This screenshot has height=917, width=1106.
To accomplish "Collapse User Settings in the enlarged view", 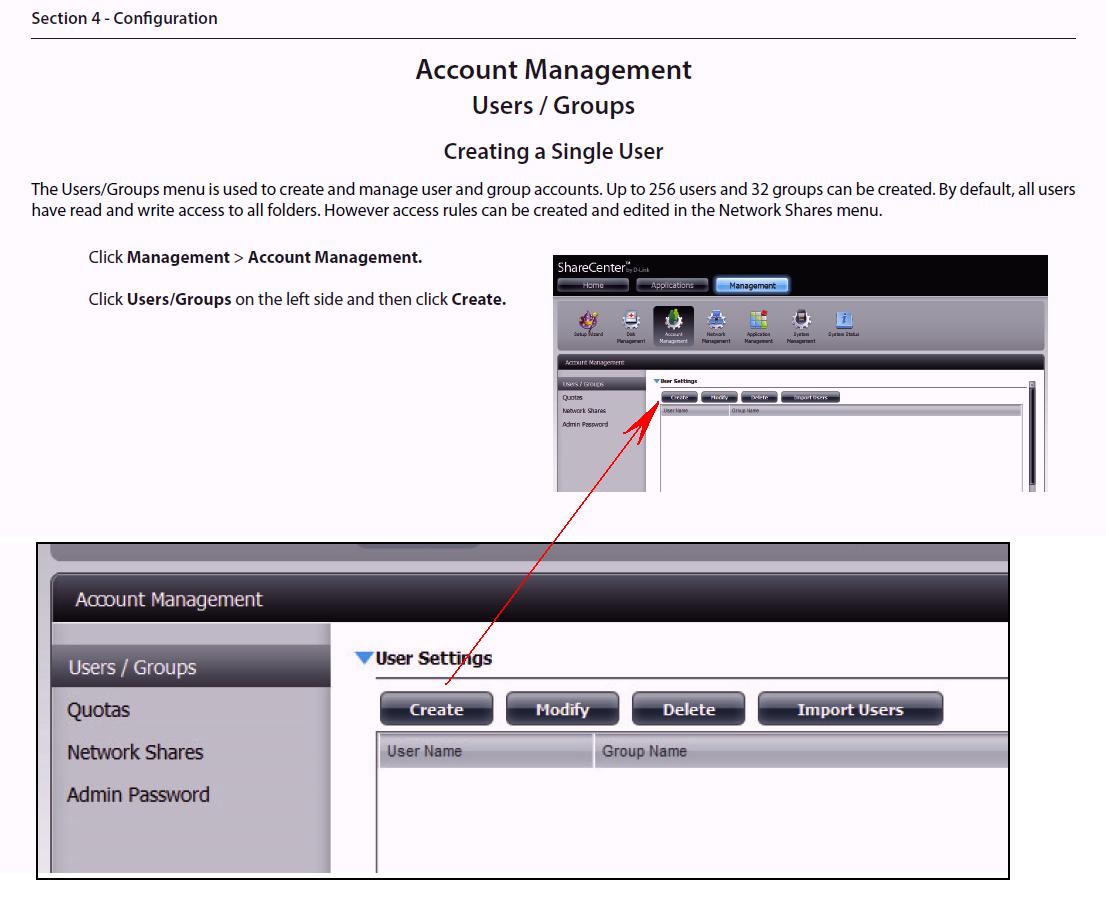I will (364, 658).
